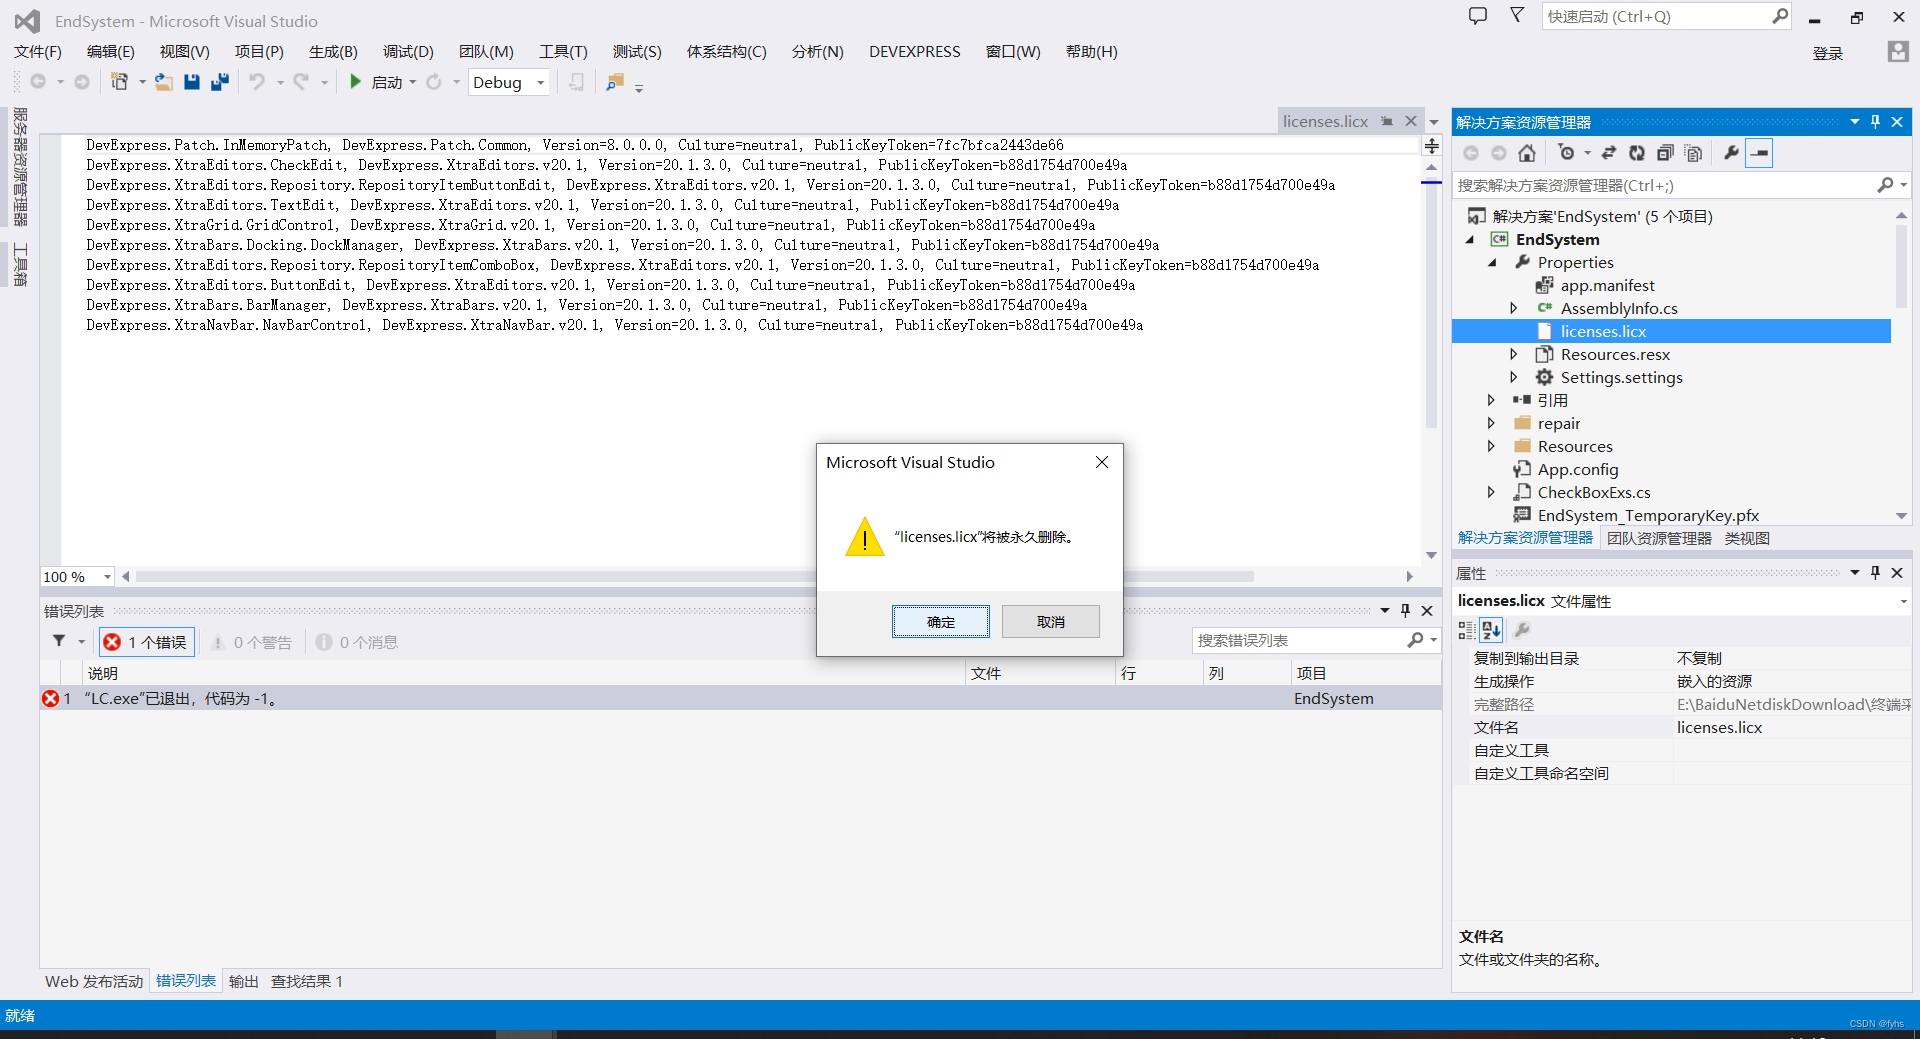This screenshot has width=1920, height=1039.
Task: Click the 启动 start button label
Action: (387, 82)
